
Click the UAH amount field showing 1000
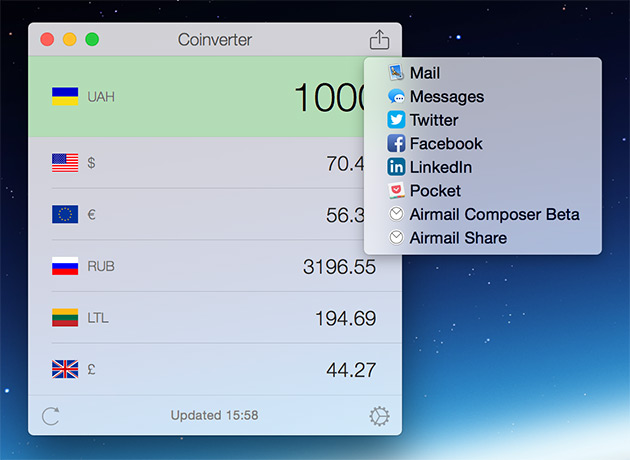click(329, 97)
